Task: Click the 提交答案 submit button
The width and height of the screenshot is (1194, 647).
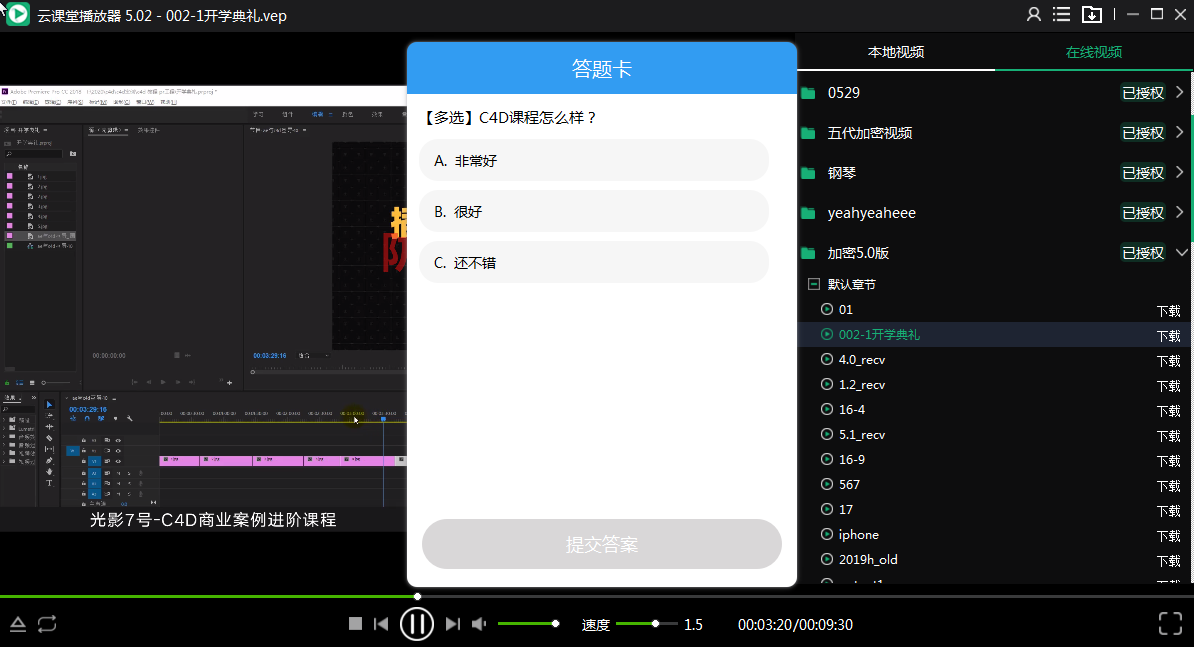Action: click(601, 544)
